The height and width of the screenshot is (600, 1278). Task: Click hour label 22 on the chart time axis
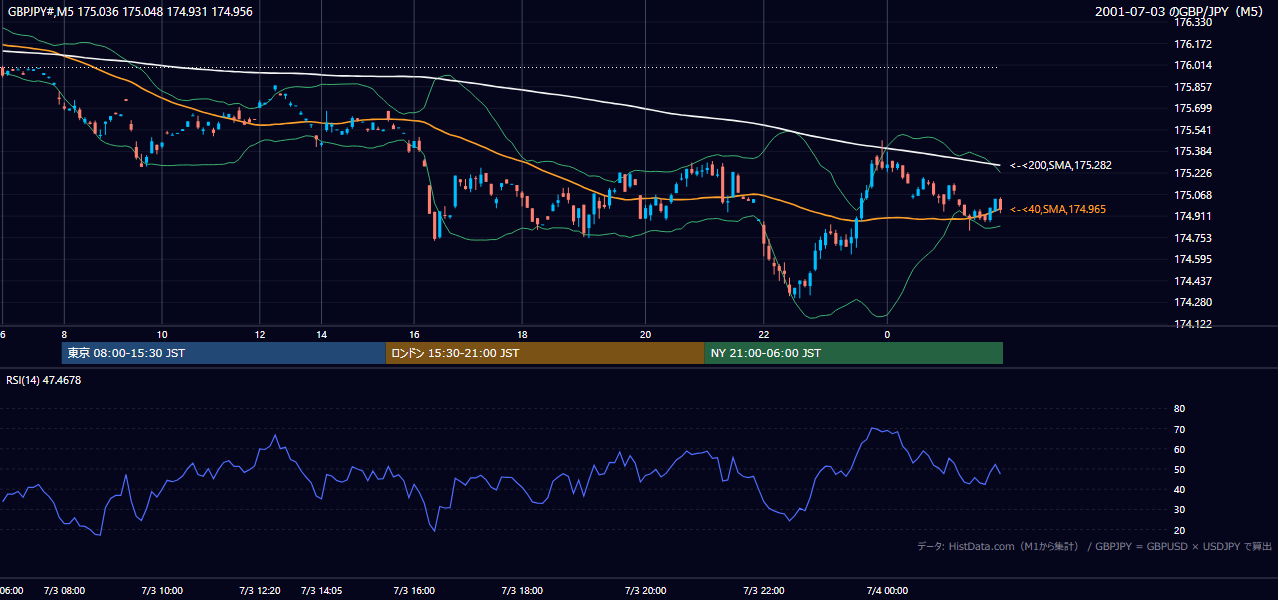point(763,334)
